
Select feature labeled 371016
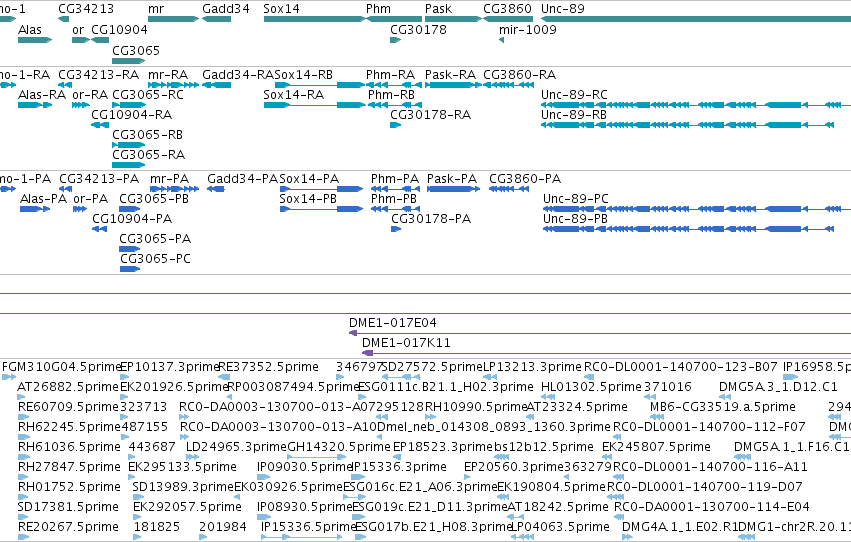point(650,397)
